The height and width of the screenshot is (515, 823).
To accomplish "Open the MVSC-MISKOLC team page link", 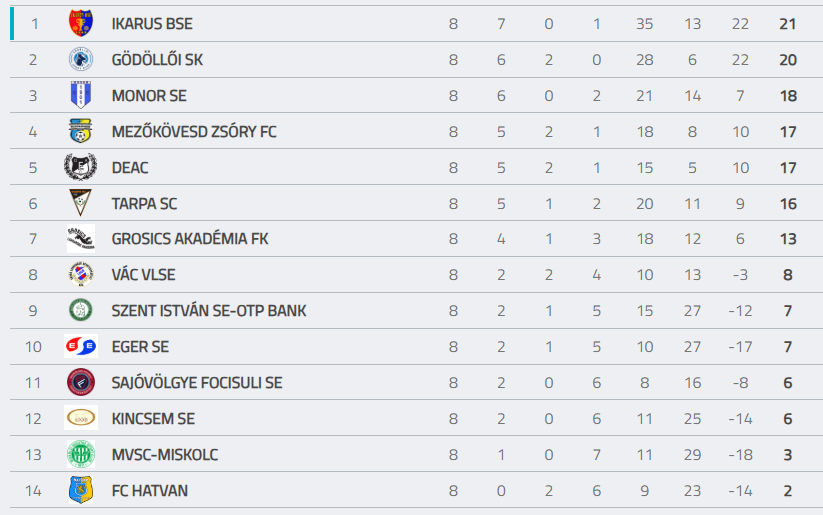I will coord(165,455).
